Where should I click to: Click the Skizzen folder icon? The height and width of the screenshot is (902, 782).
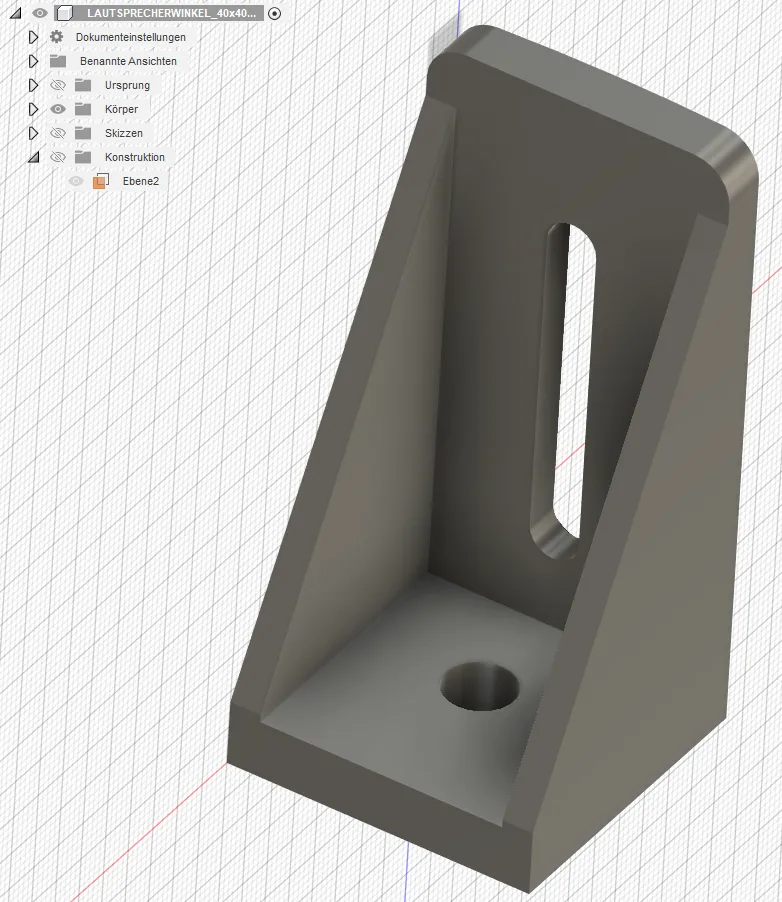83,133
